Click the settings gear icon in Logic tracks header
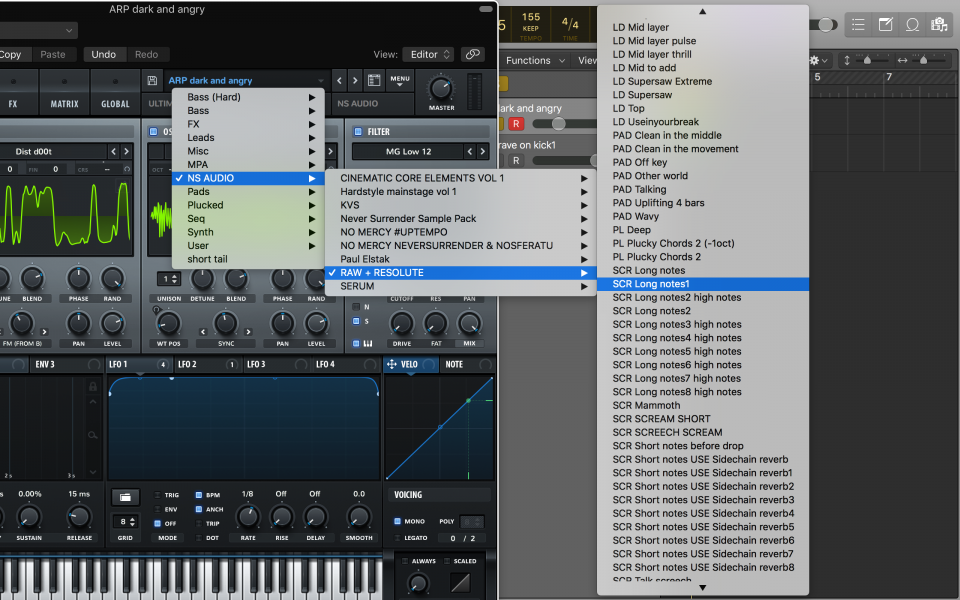The image size is (960, 600). click(x=814, y=60)
